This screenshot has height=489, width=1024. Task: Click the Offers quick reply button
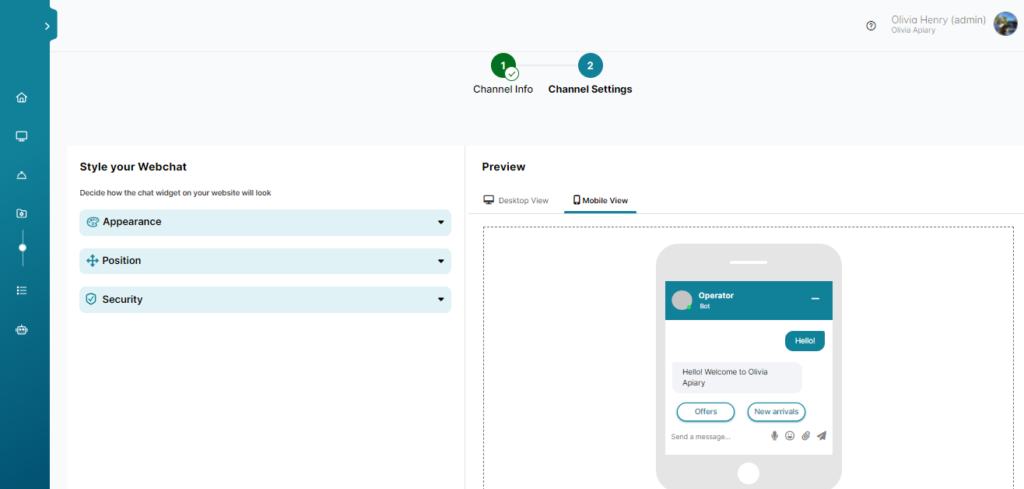pos(706,412)
